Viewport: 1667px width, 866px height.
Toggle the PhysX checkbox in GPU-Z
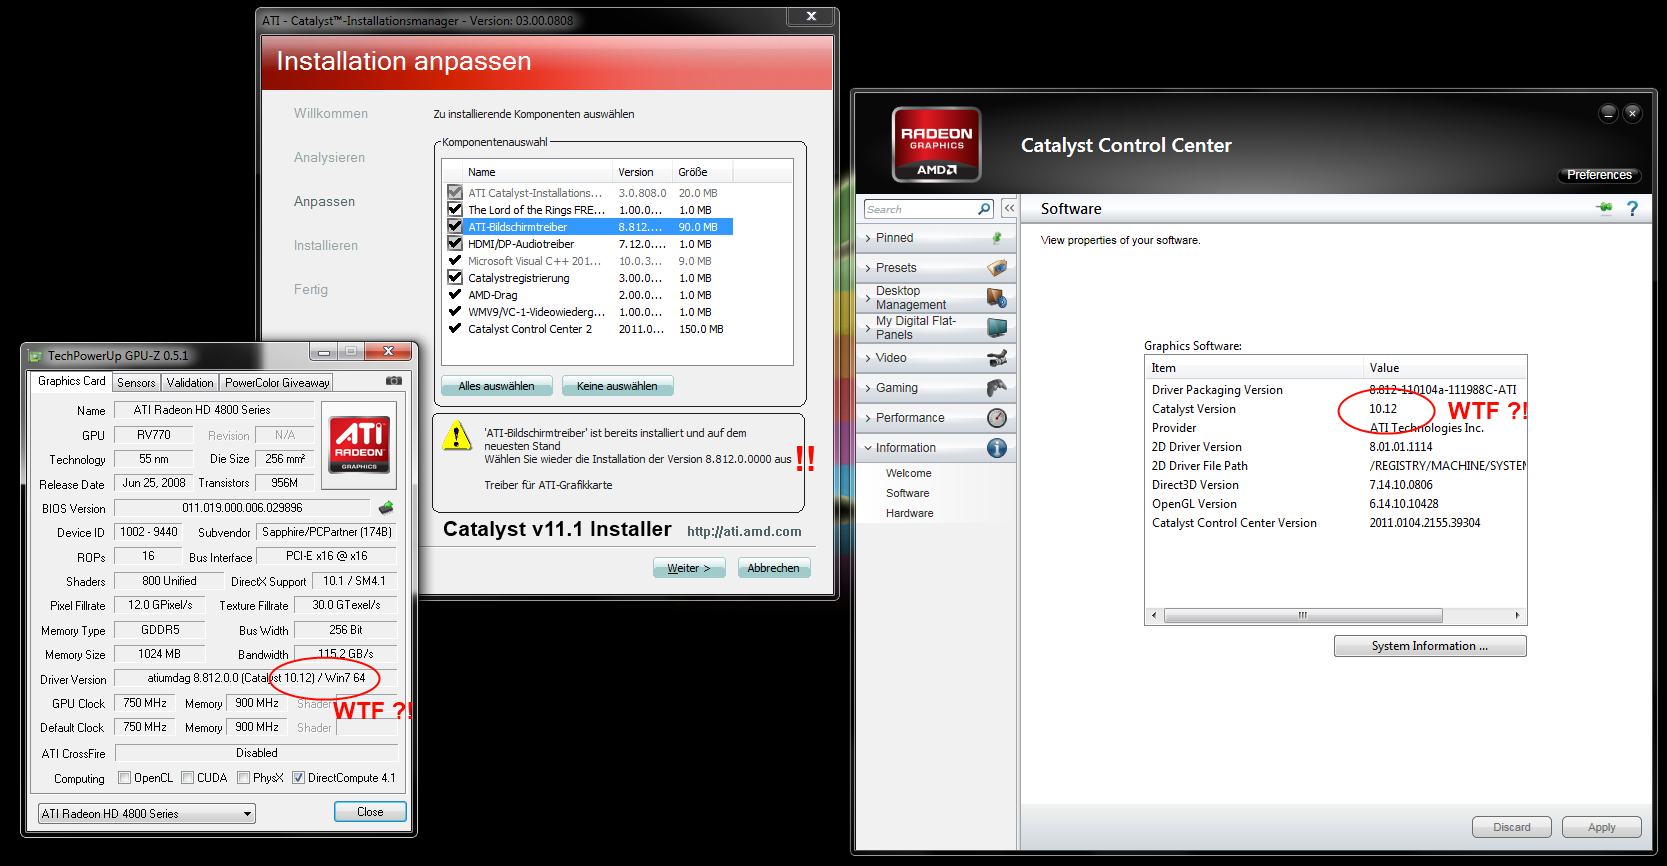point(243,777)
